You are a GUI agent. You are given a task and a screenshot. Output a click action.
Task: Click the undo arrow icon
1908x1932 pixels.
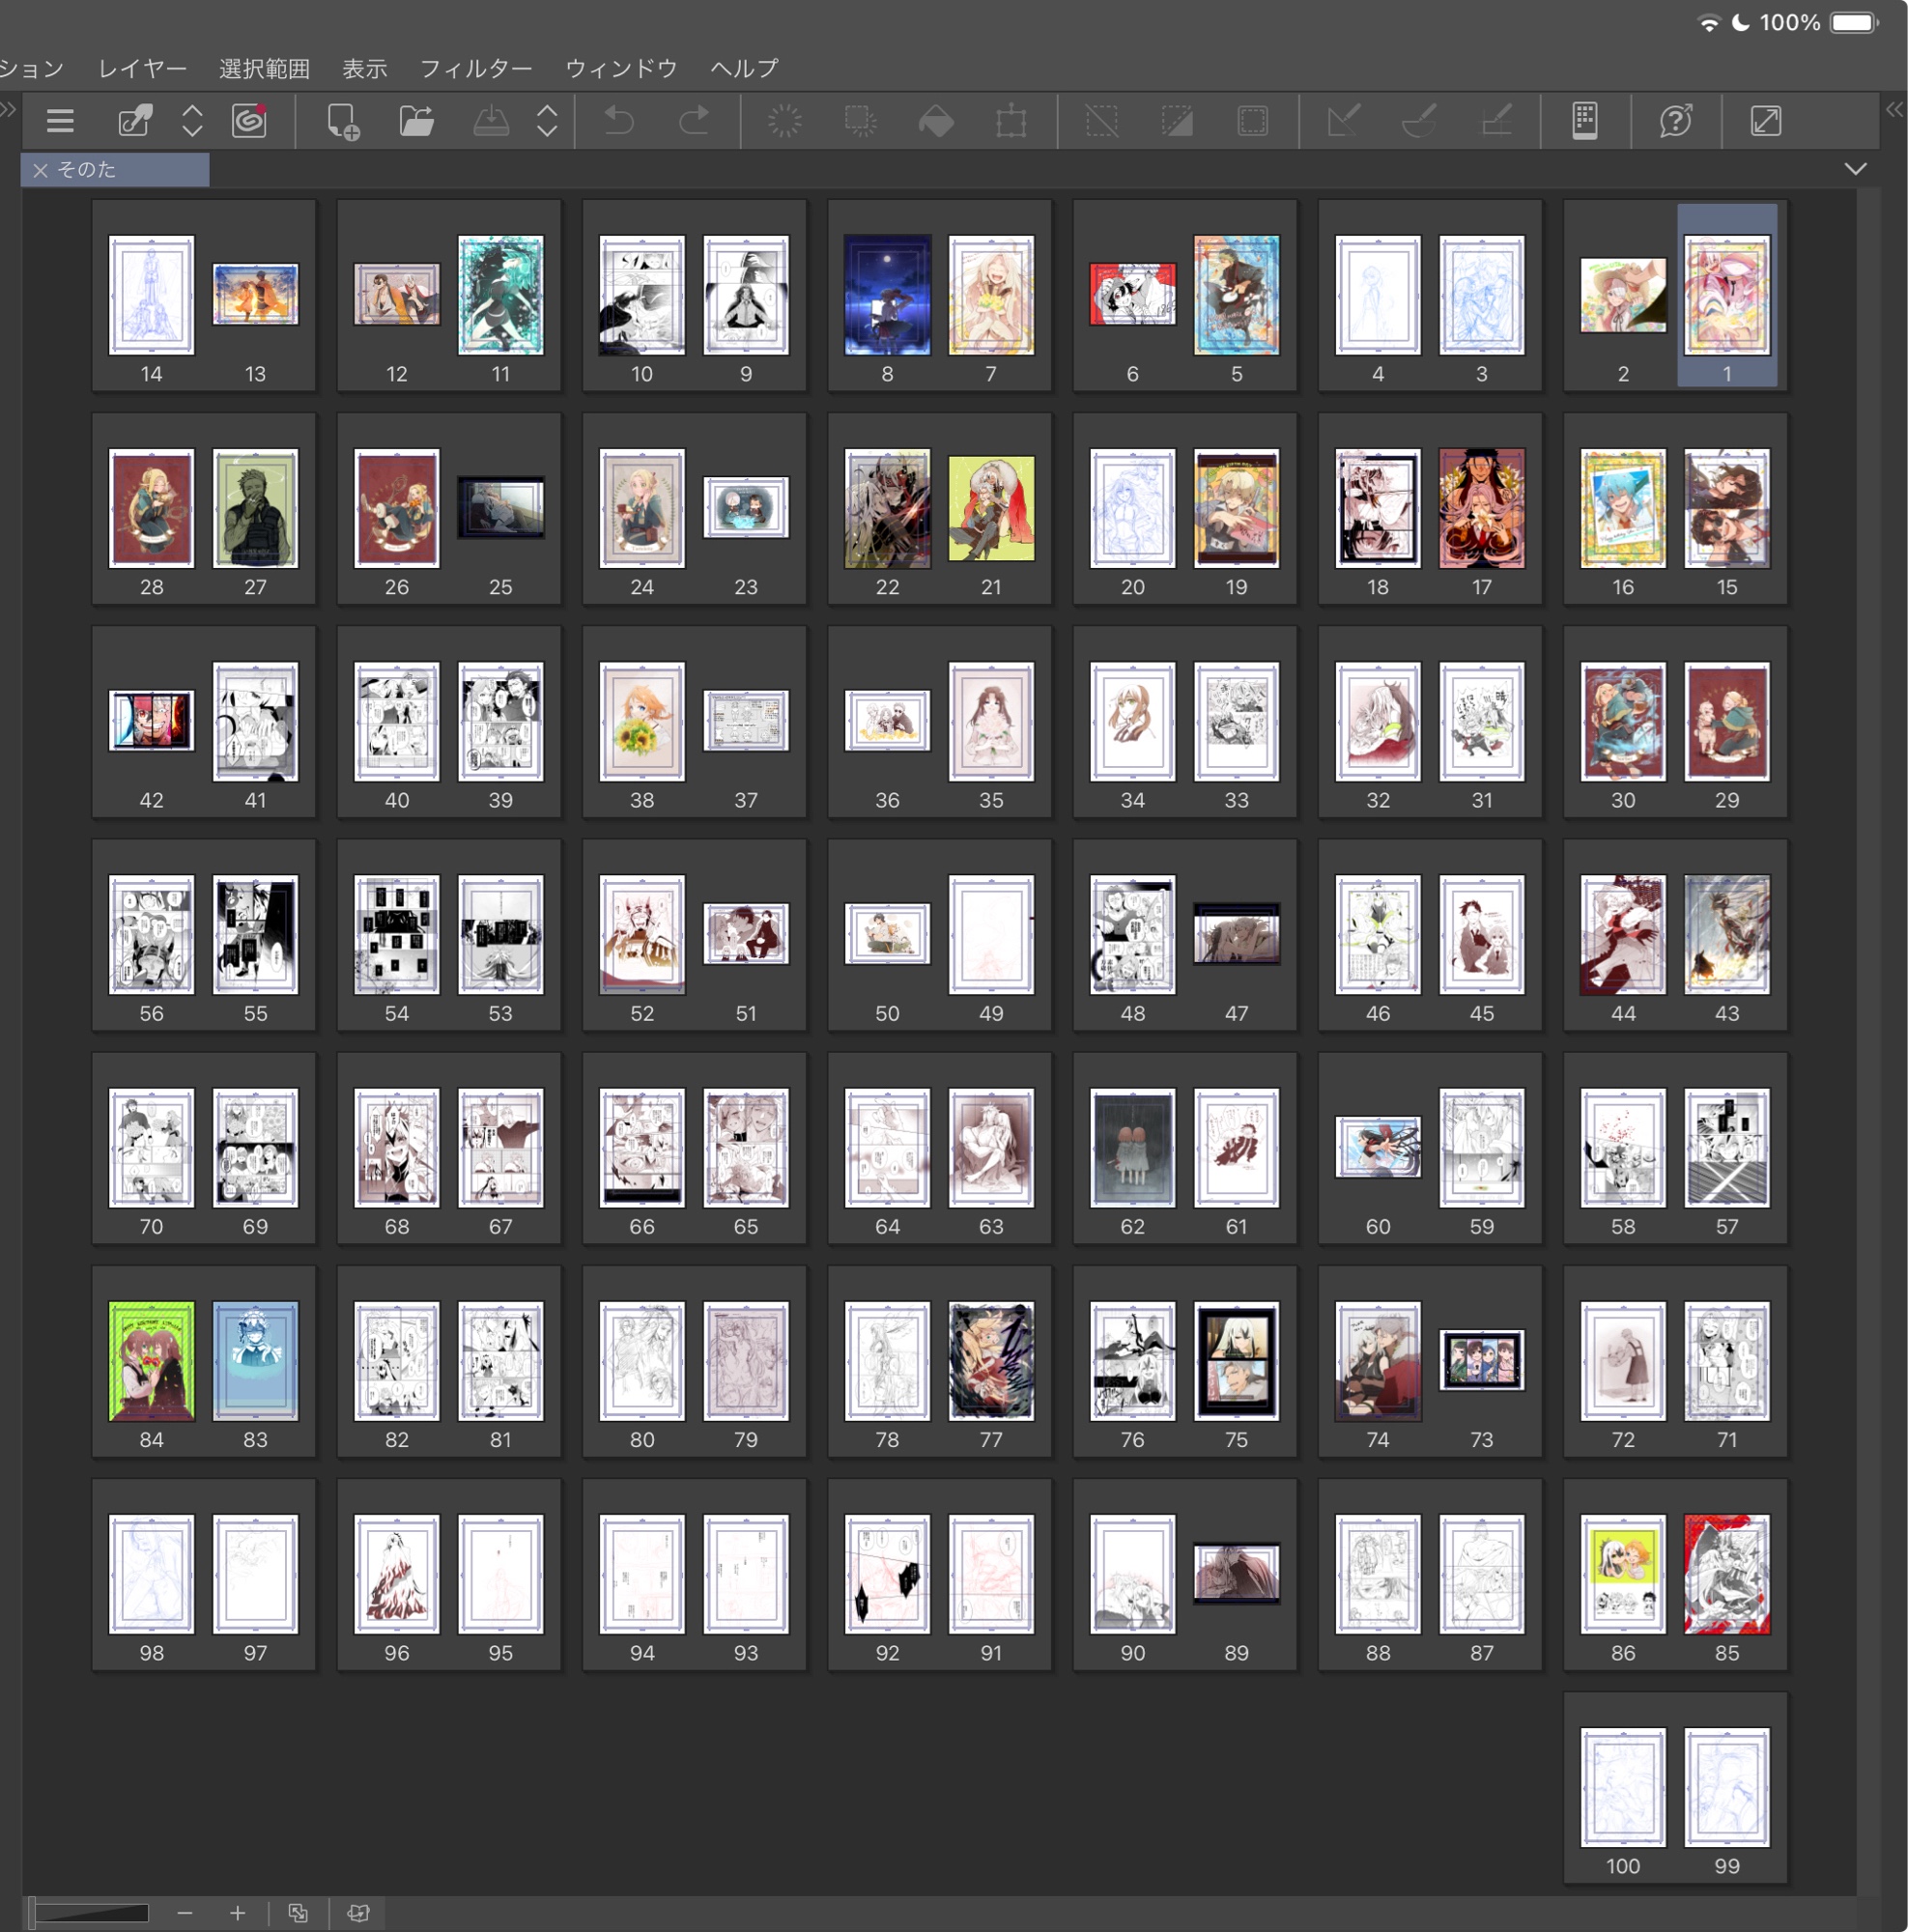(x=619, y=121)
